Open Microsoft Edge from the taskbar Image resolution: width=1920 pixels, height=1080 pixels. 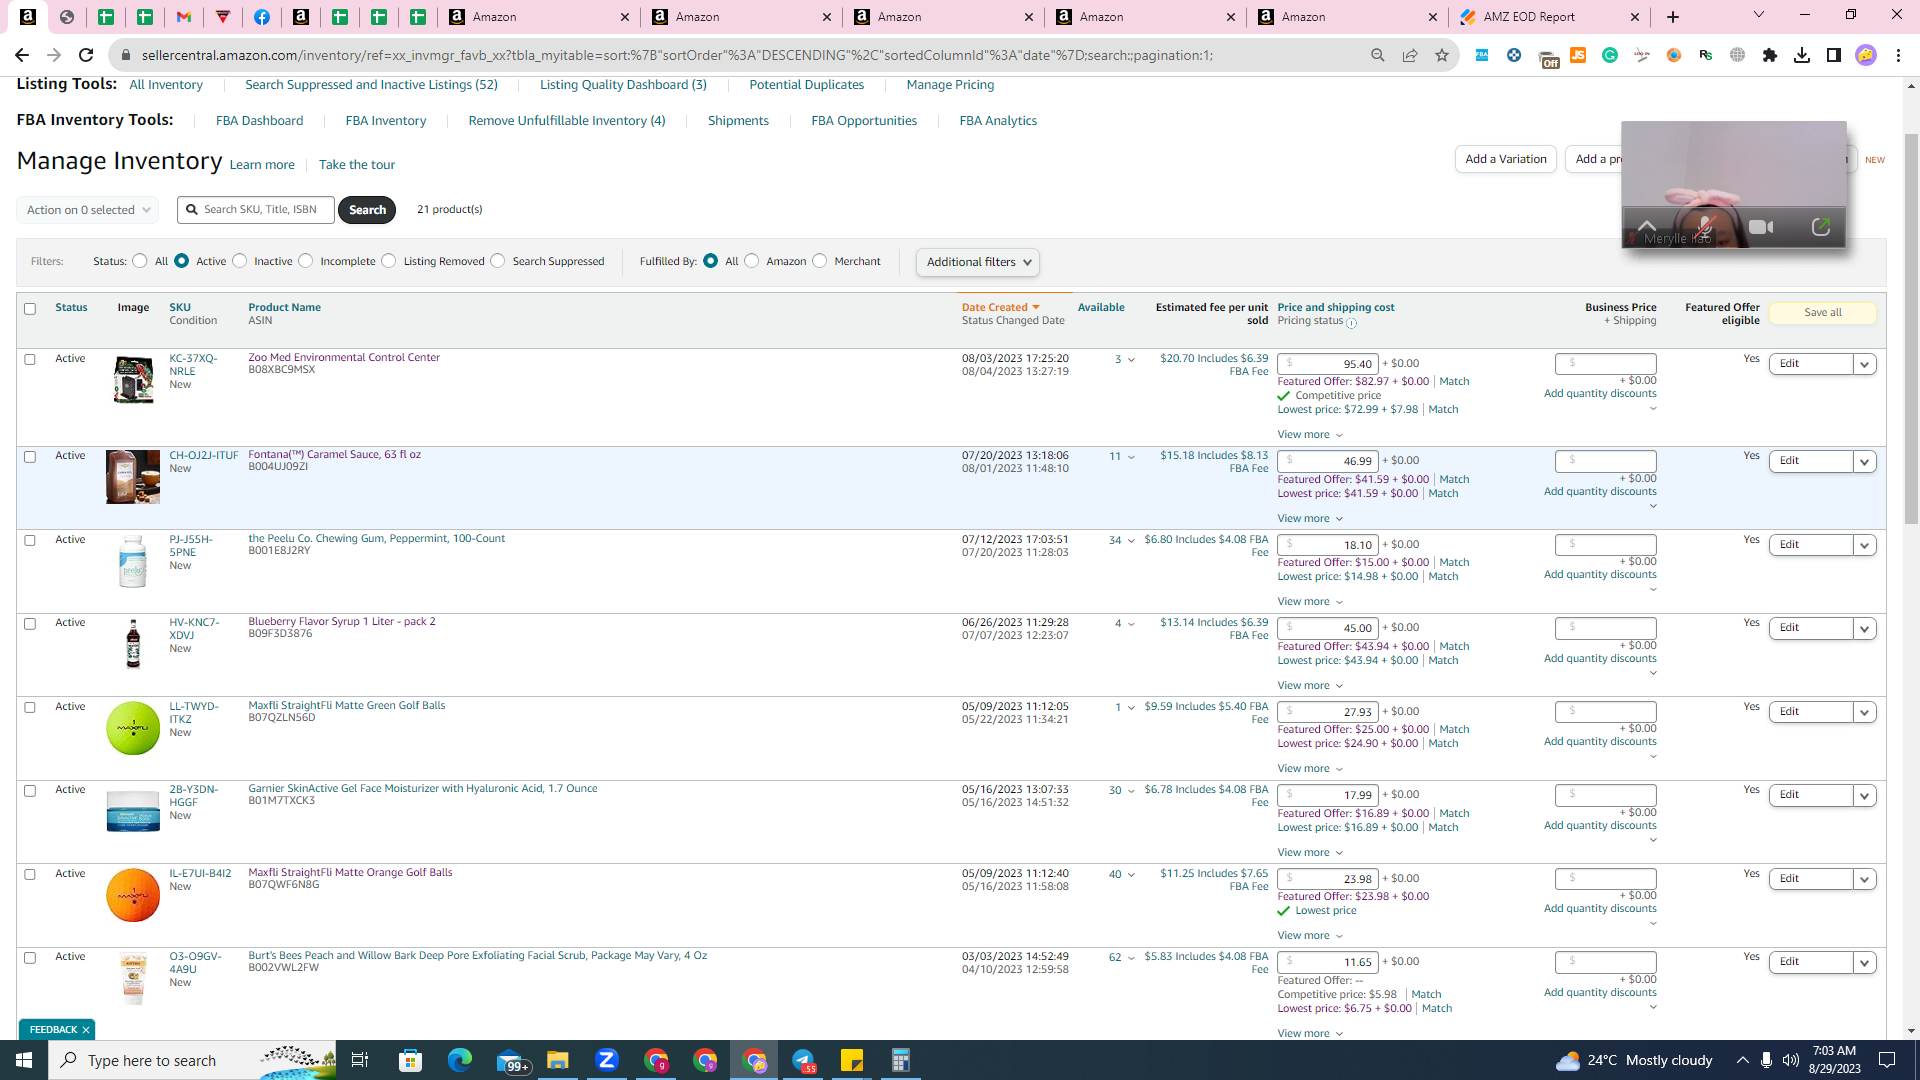460,1060
